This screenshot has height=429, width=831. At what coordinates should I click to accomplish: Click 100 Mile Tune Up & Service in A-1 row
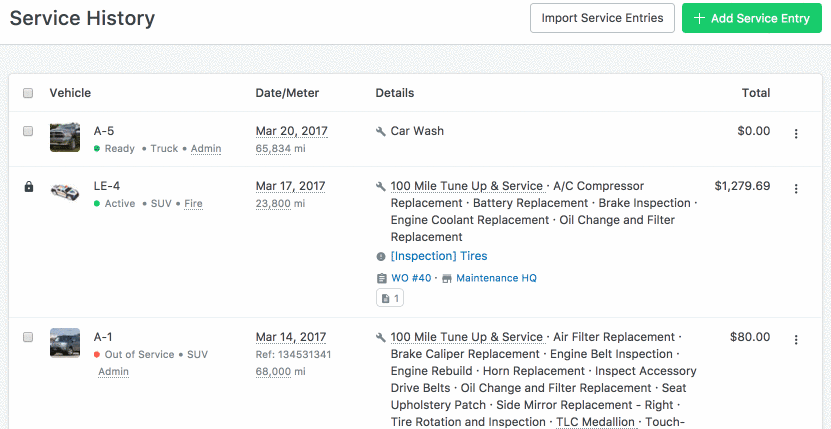(467, 337)
